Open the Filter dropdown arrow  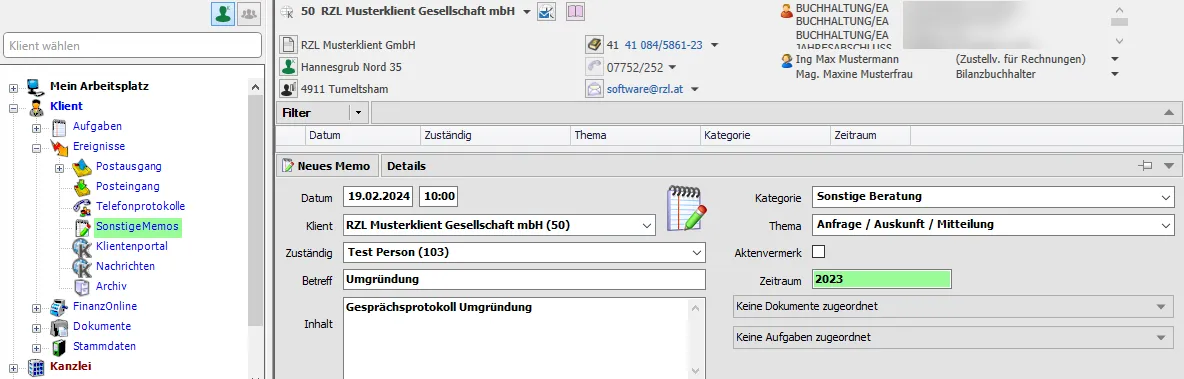pos(358,112)
